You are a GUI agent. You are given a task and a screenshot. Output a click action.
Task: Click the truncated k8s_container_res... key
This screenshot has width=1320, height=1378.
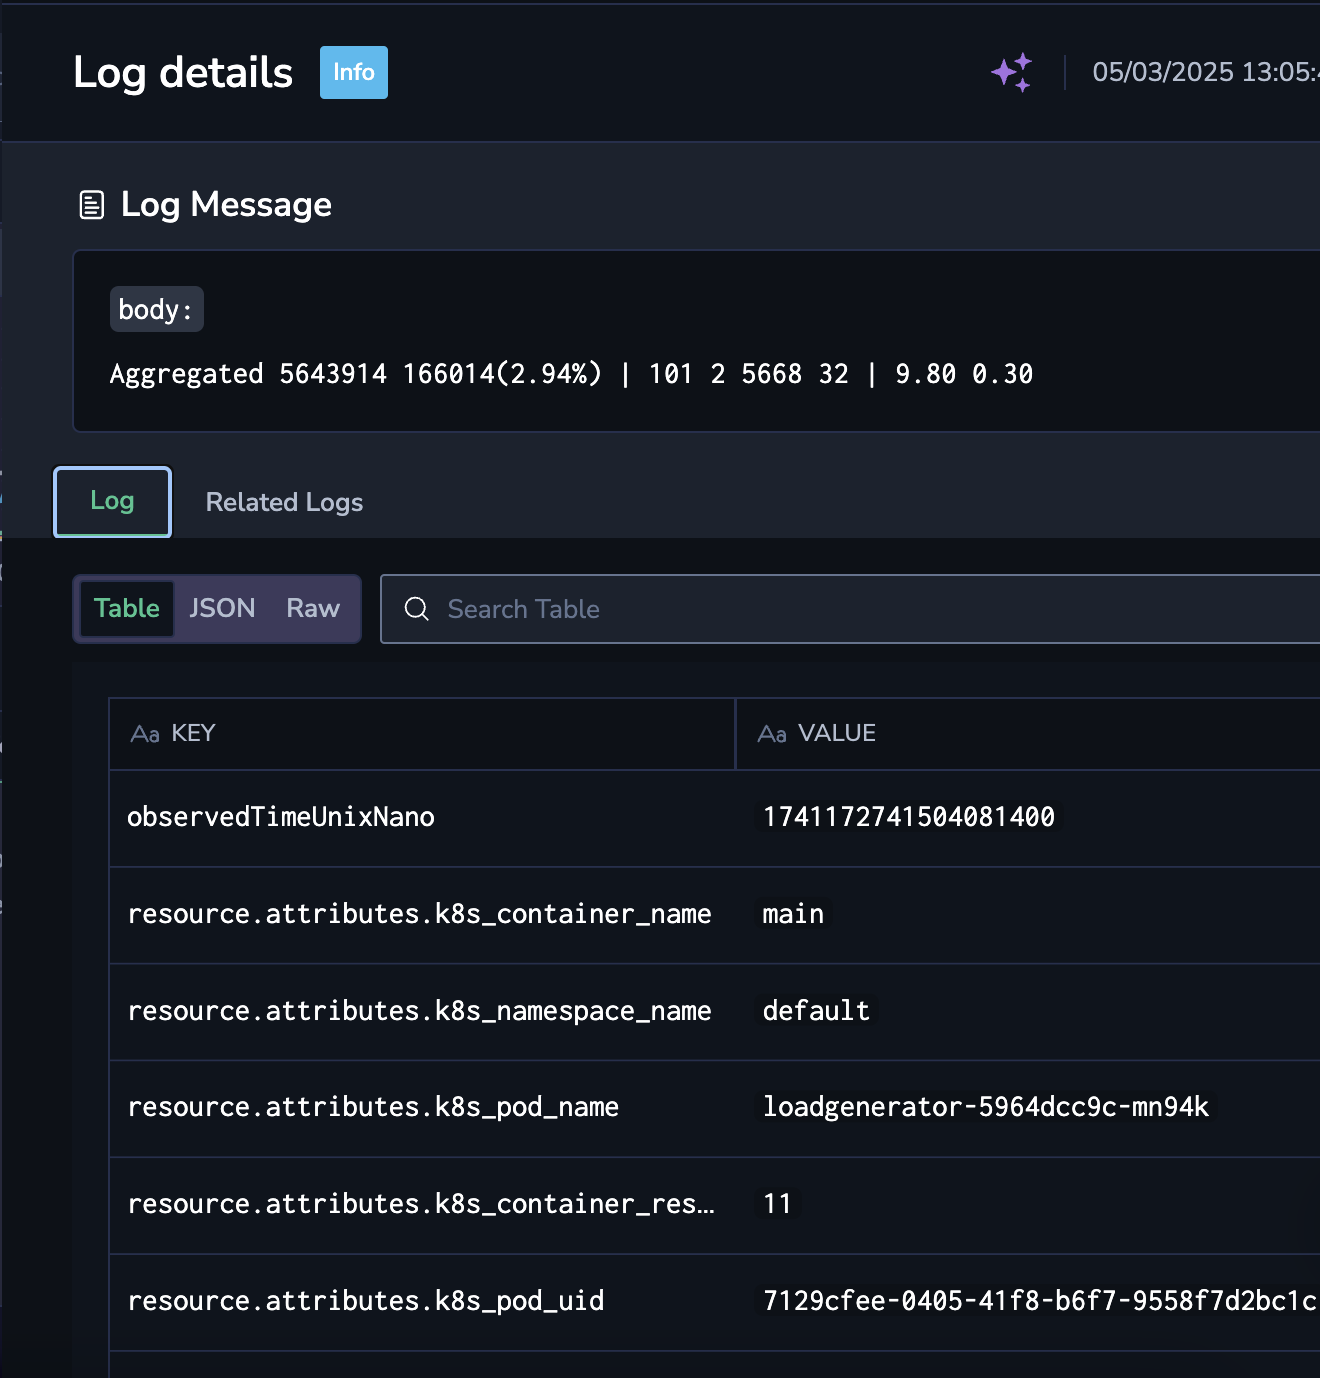(x=421, y=1204)
